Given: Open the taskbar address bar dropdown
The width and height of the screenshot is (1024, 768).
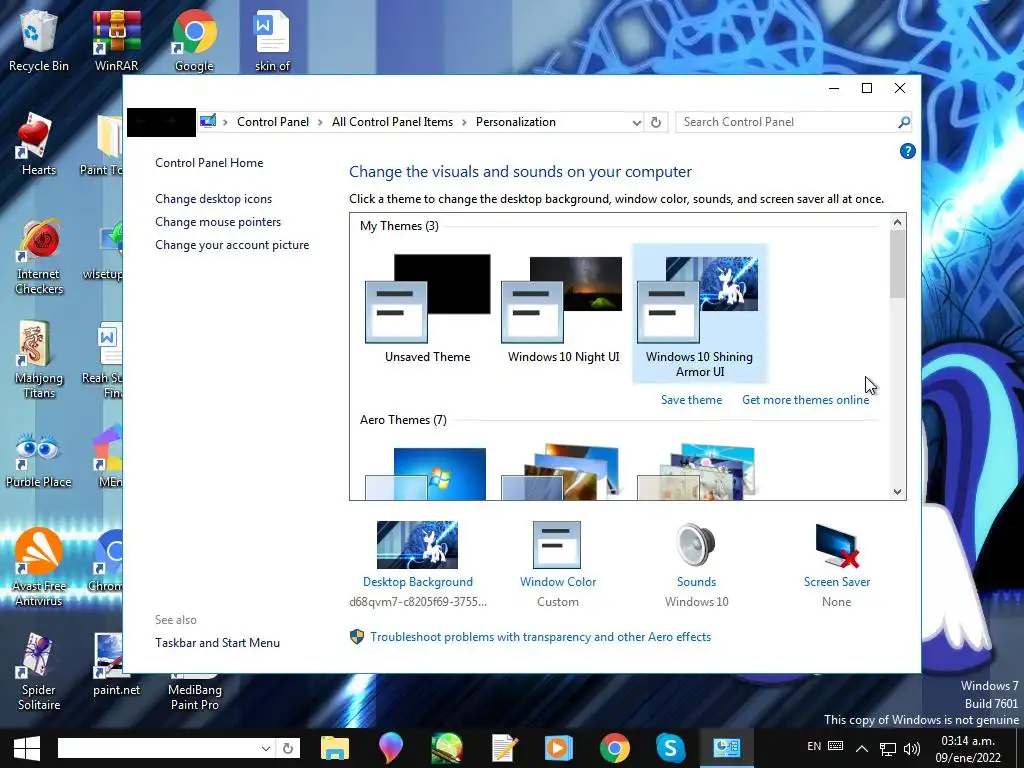Looking at the screenshot, I should (266, 748).
